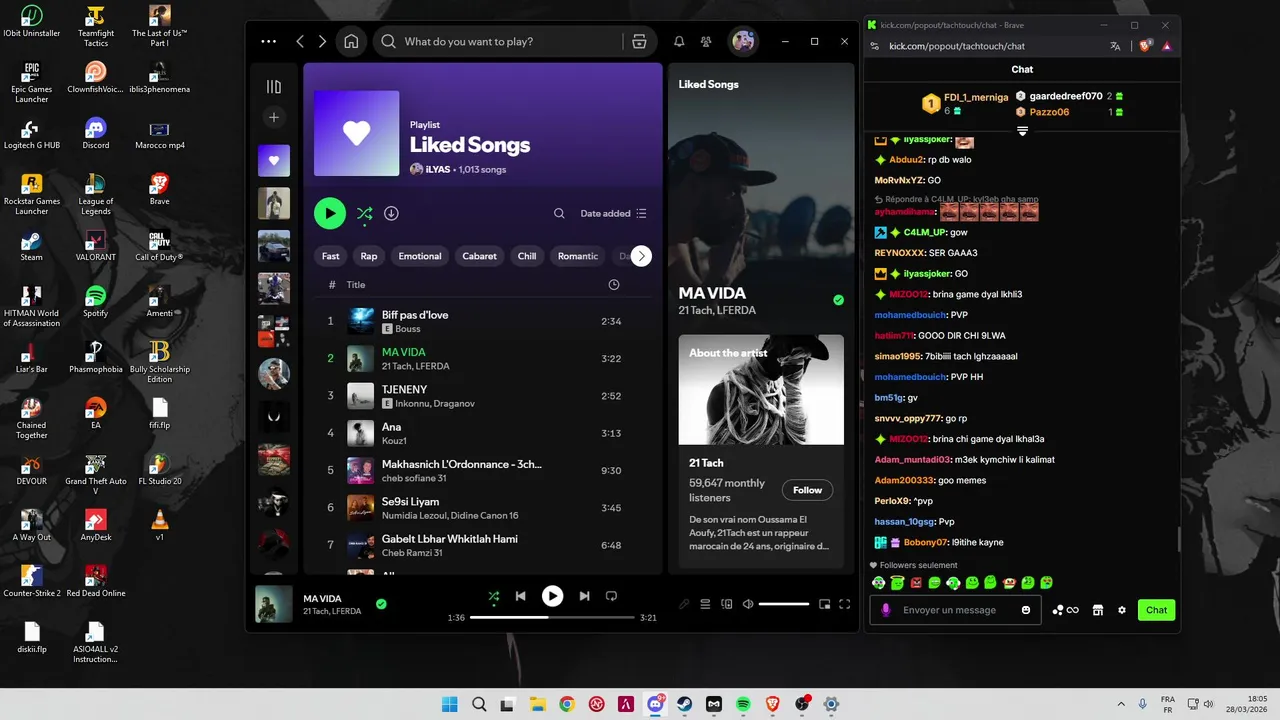This screenshot has width=1280, height=720.
Task: Open Connect to a device icon
Action: click(727, 604)
